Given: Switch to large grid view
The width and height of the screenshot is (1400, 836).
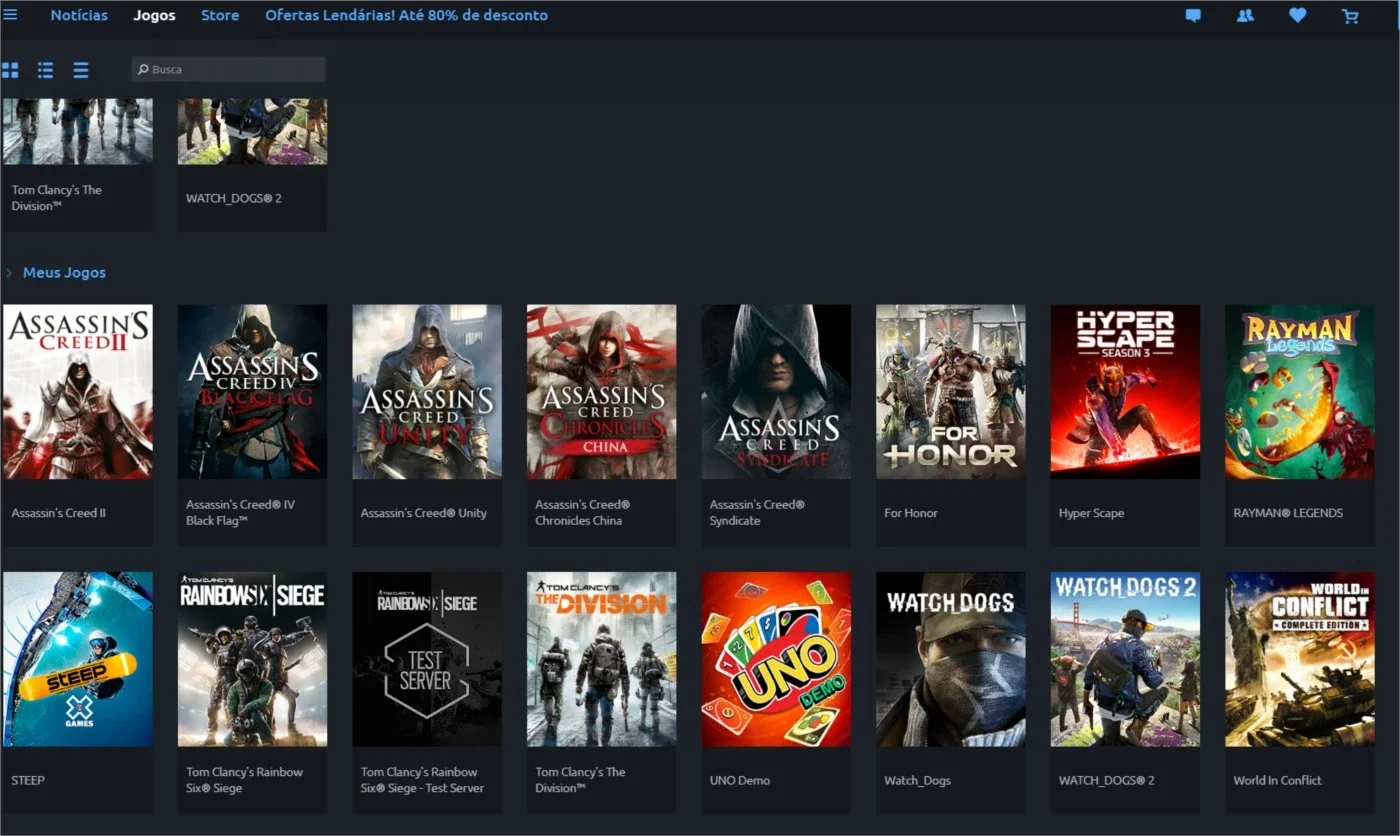Looking at the screenshot, I should tap(10, 70).
